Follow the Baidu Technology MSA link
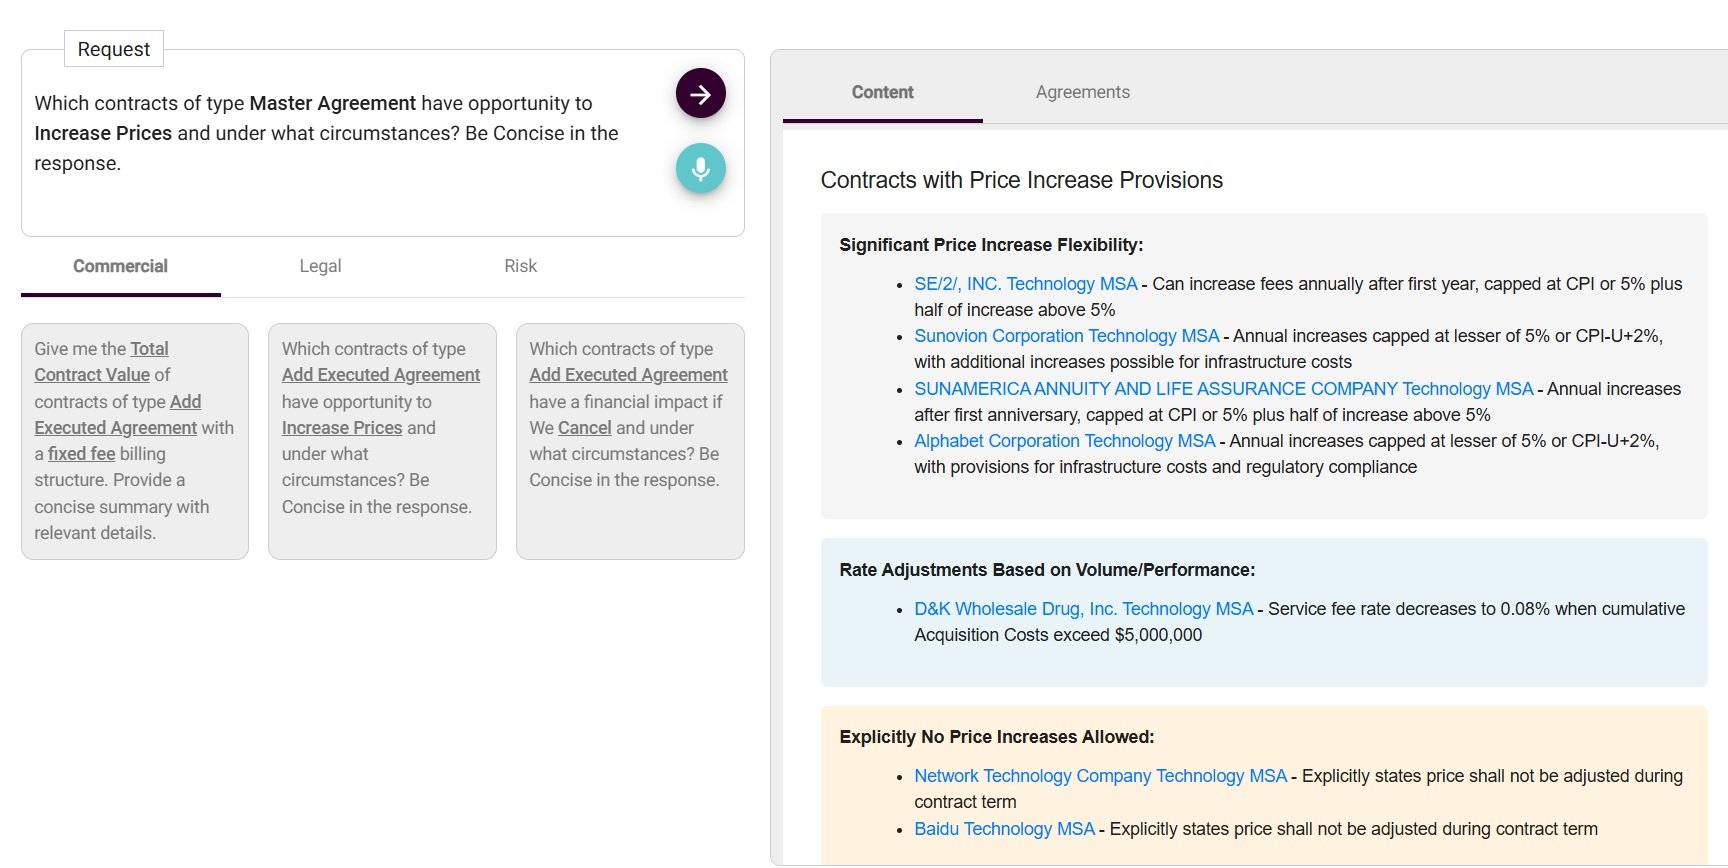 tap(1004, 829)
